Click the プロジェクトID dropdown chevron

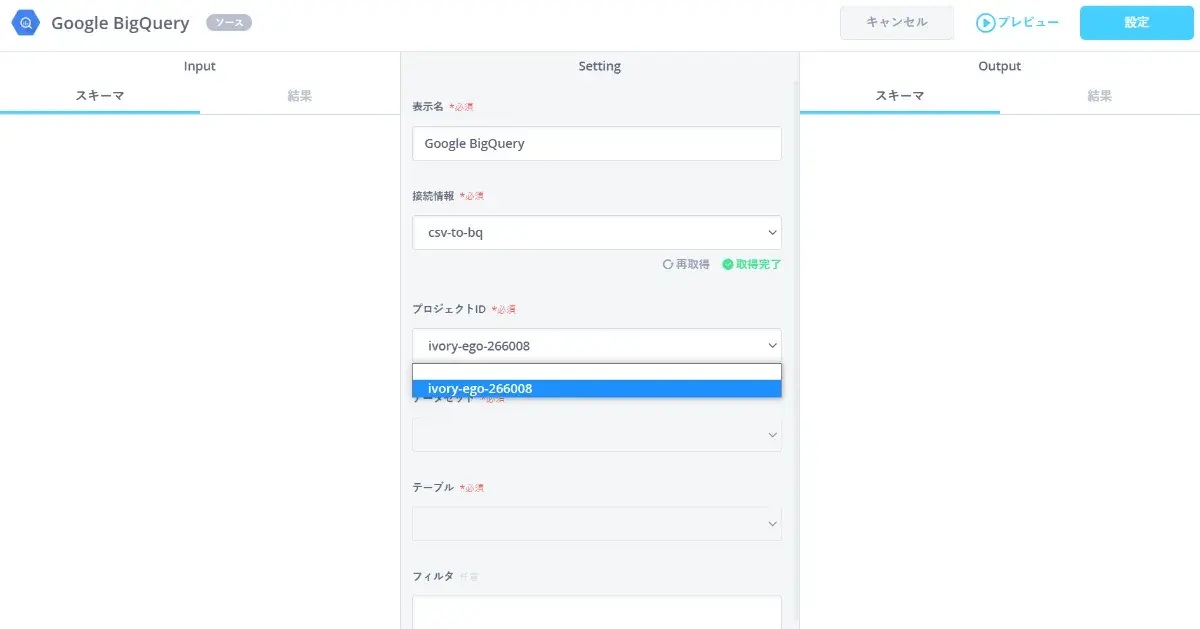pos(772,345)
